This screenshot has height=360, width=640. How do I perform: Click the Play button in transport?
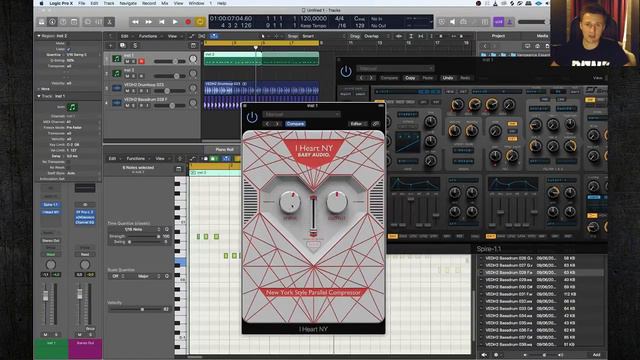175,22
